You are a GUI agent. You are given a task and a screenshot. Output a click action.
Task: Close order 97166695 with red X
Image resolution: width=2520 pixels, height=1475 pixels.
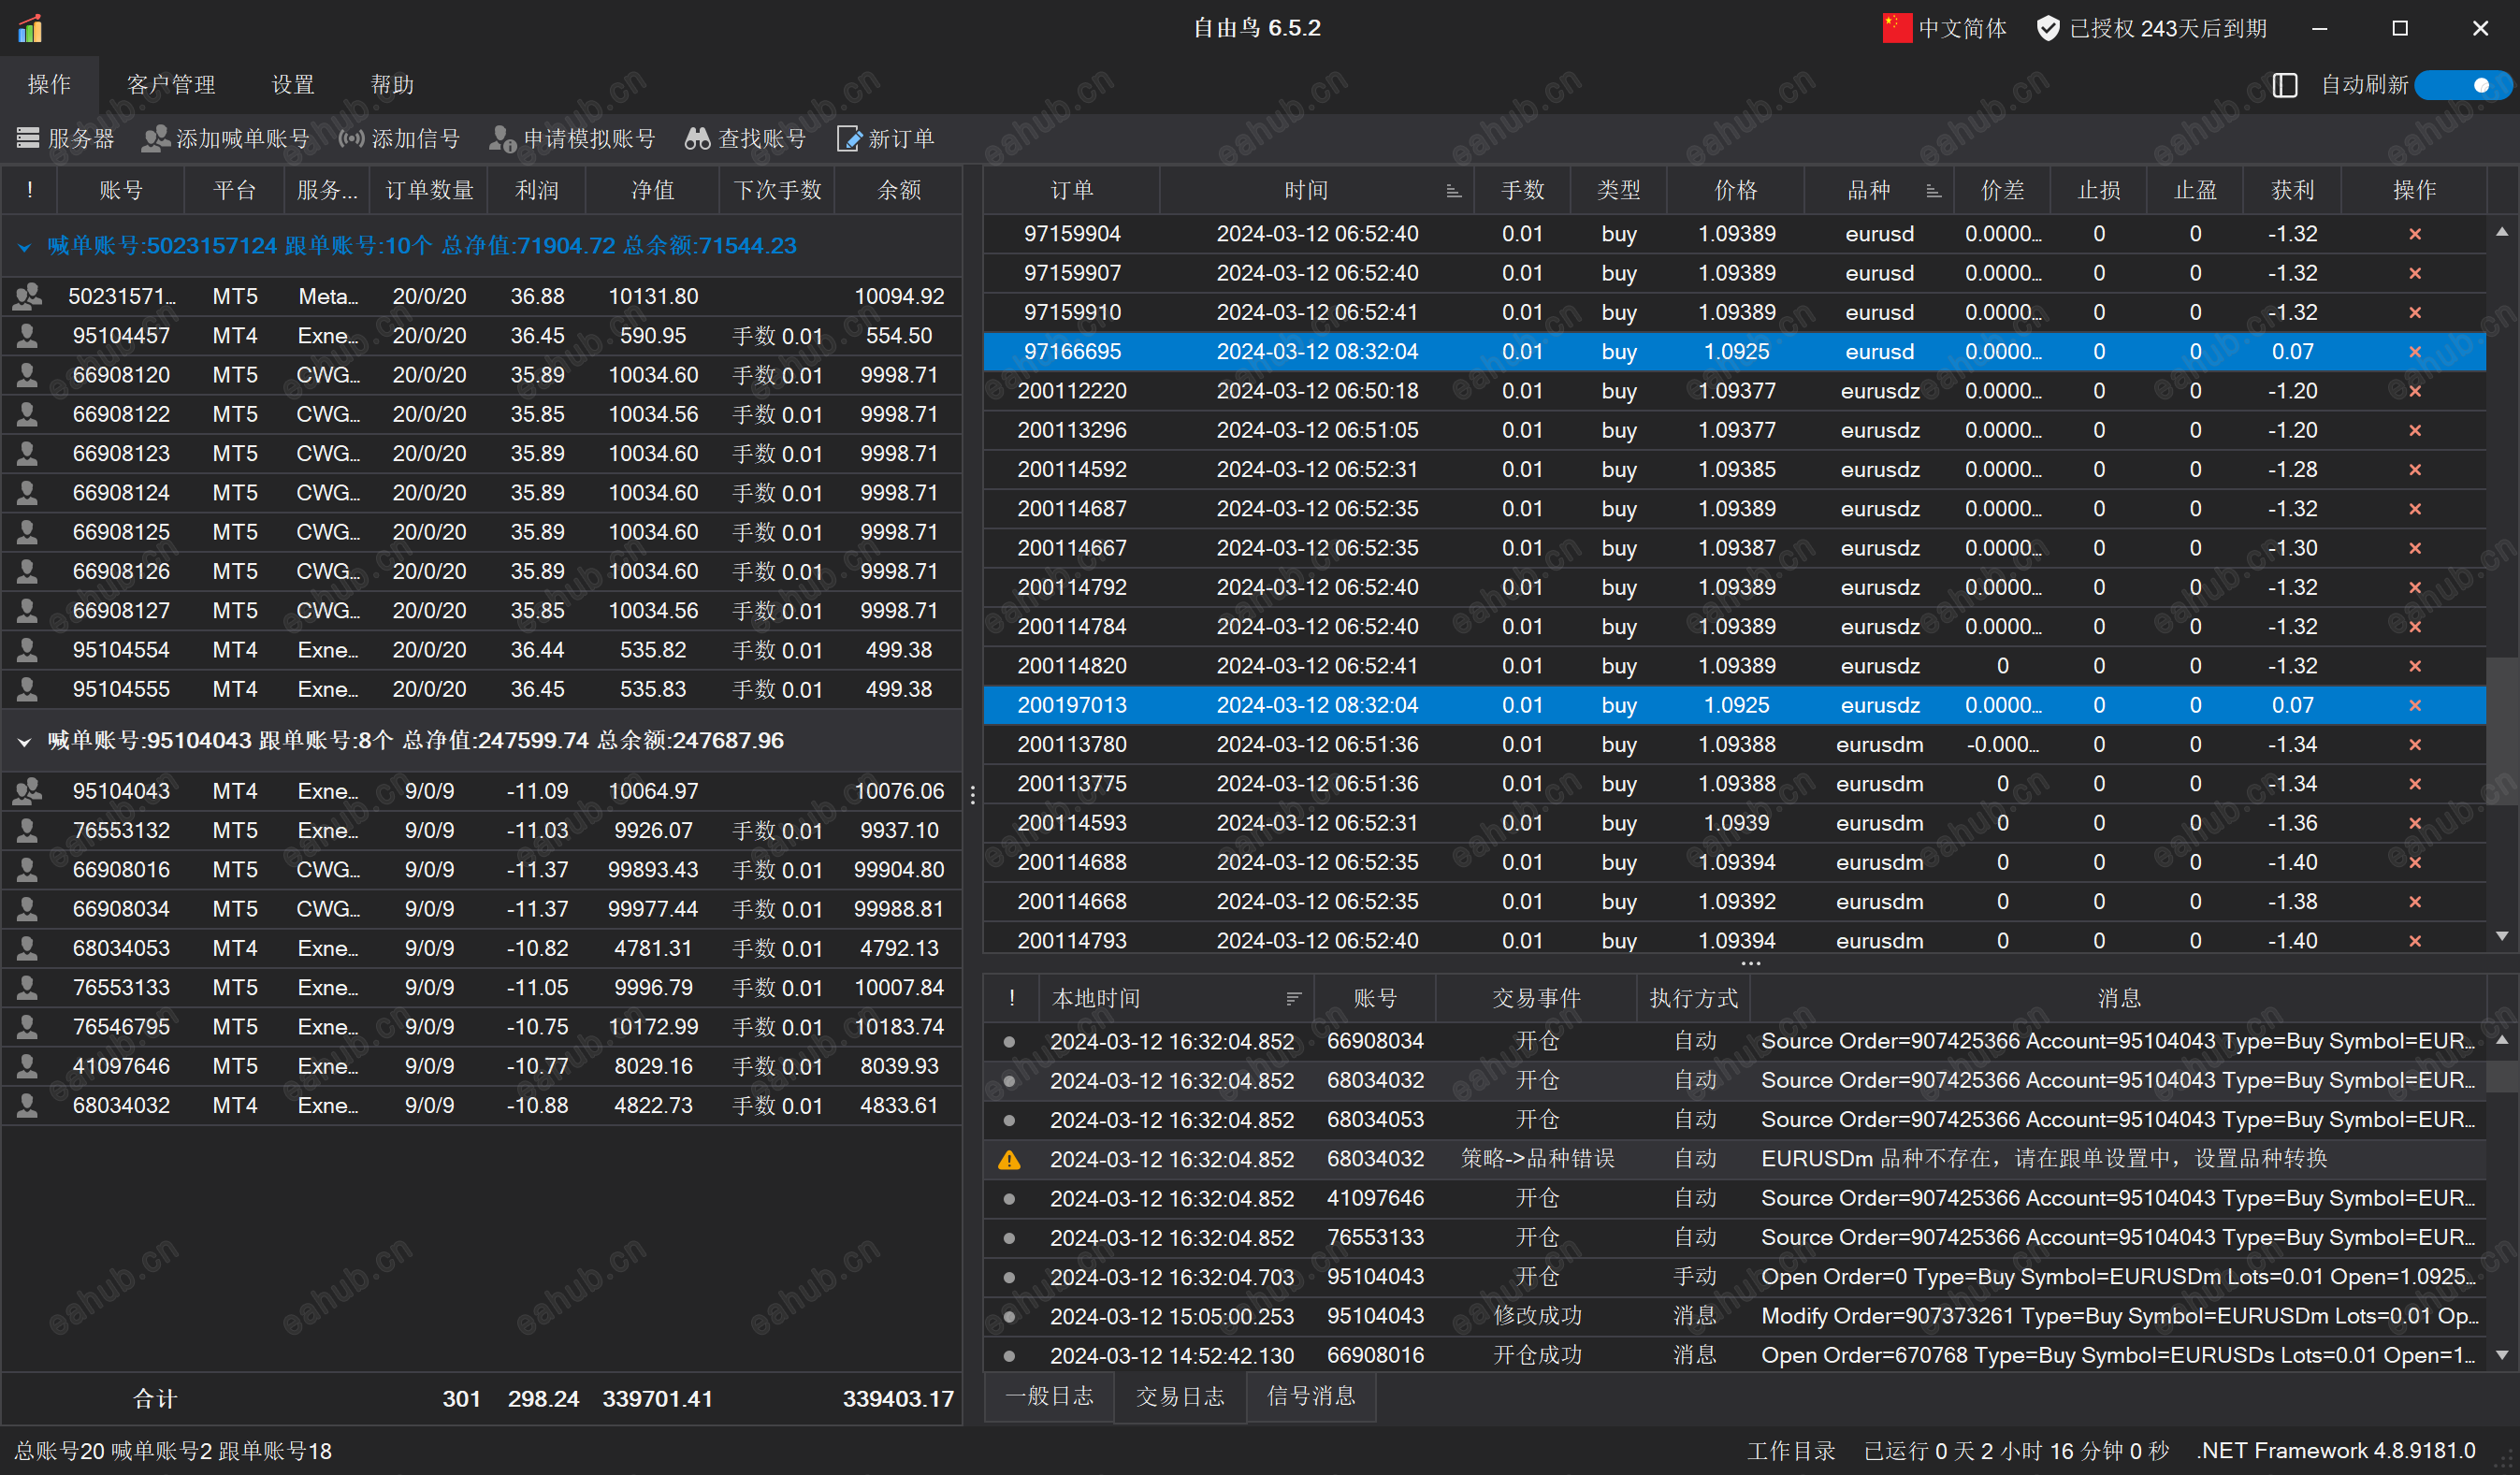click(2414, 352)
